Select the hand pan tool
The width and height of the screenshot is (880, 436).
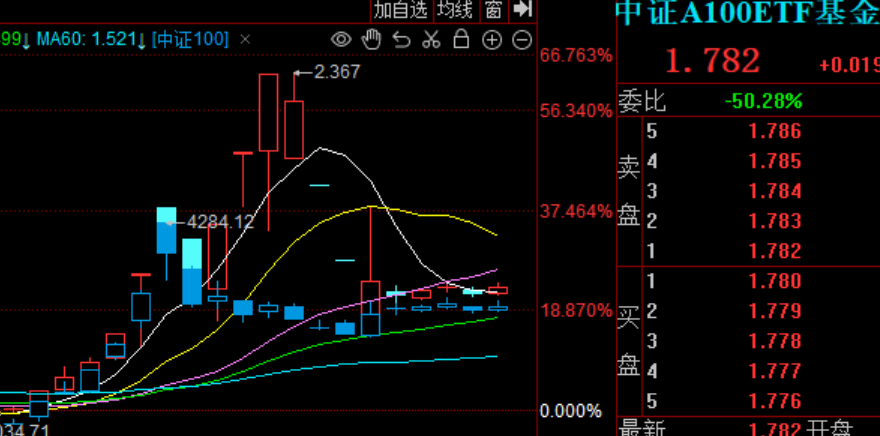click(x=371, y=40)
